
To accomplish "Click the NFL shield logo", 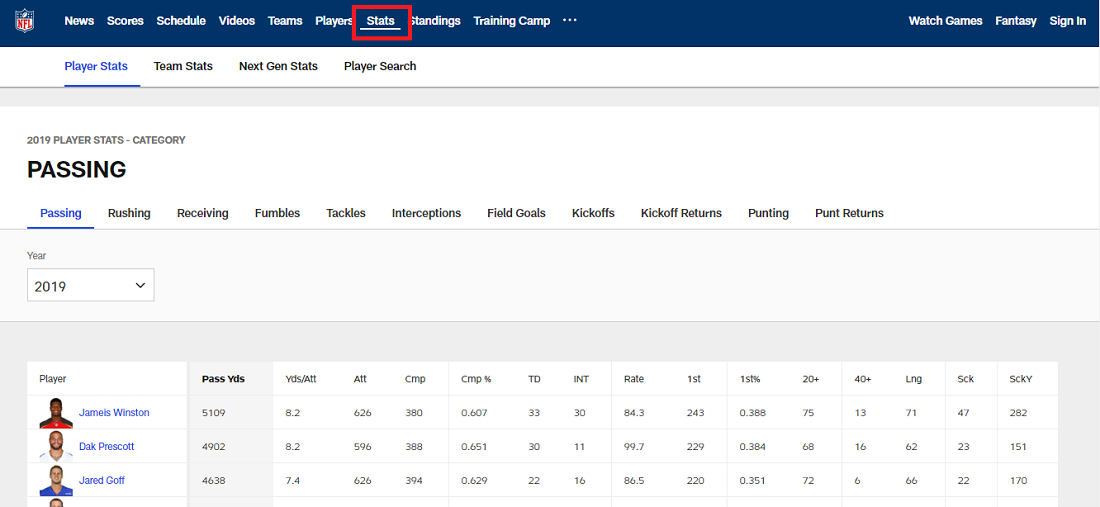I will (x=23, y=21).
